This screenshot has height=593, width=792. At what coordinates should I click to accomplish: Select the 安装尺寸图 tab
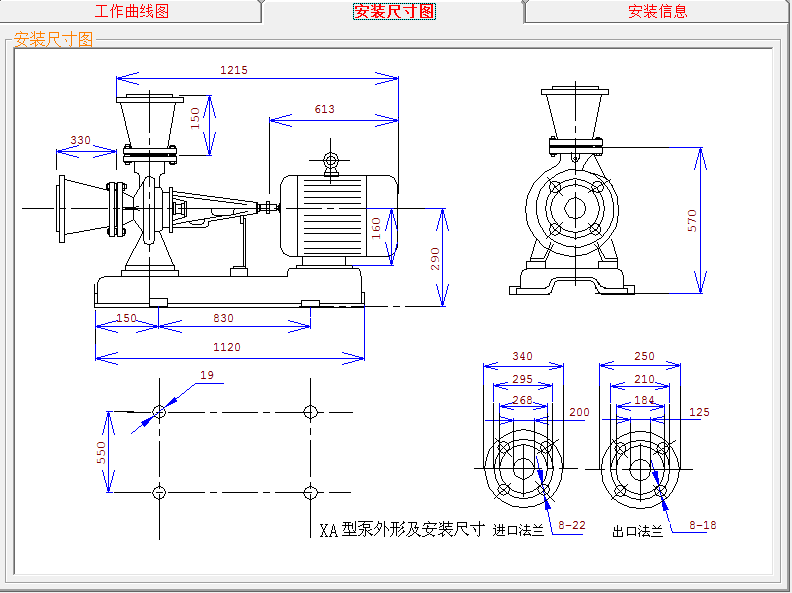394,11
